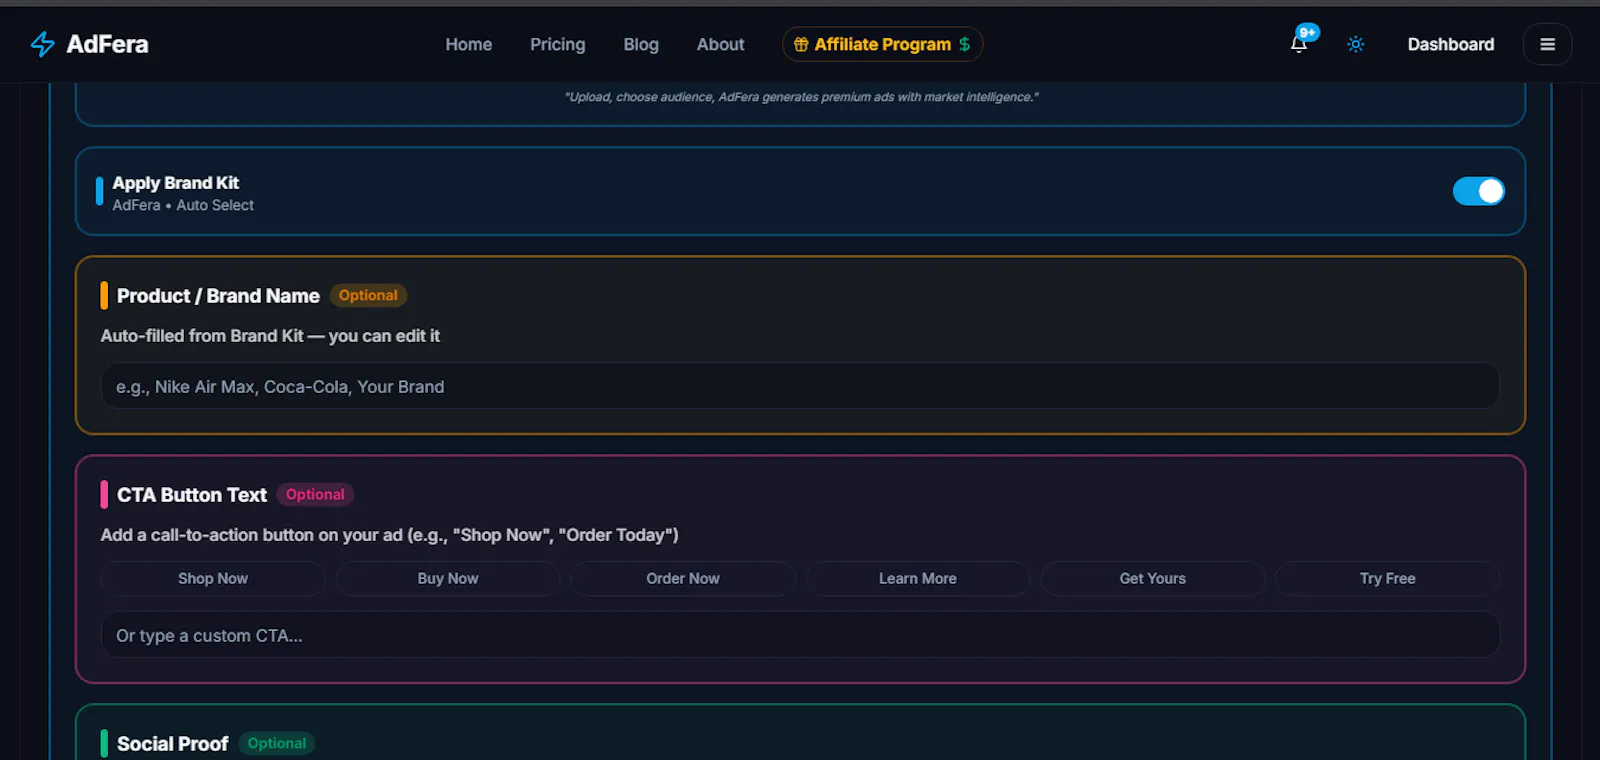Open the hamburger menu button

[x=1547, y=44]
